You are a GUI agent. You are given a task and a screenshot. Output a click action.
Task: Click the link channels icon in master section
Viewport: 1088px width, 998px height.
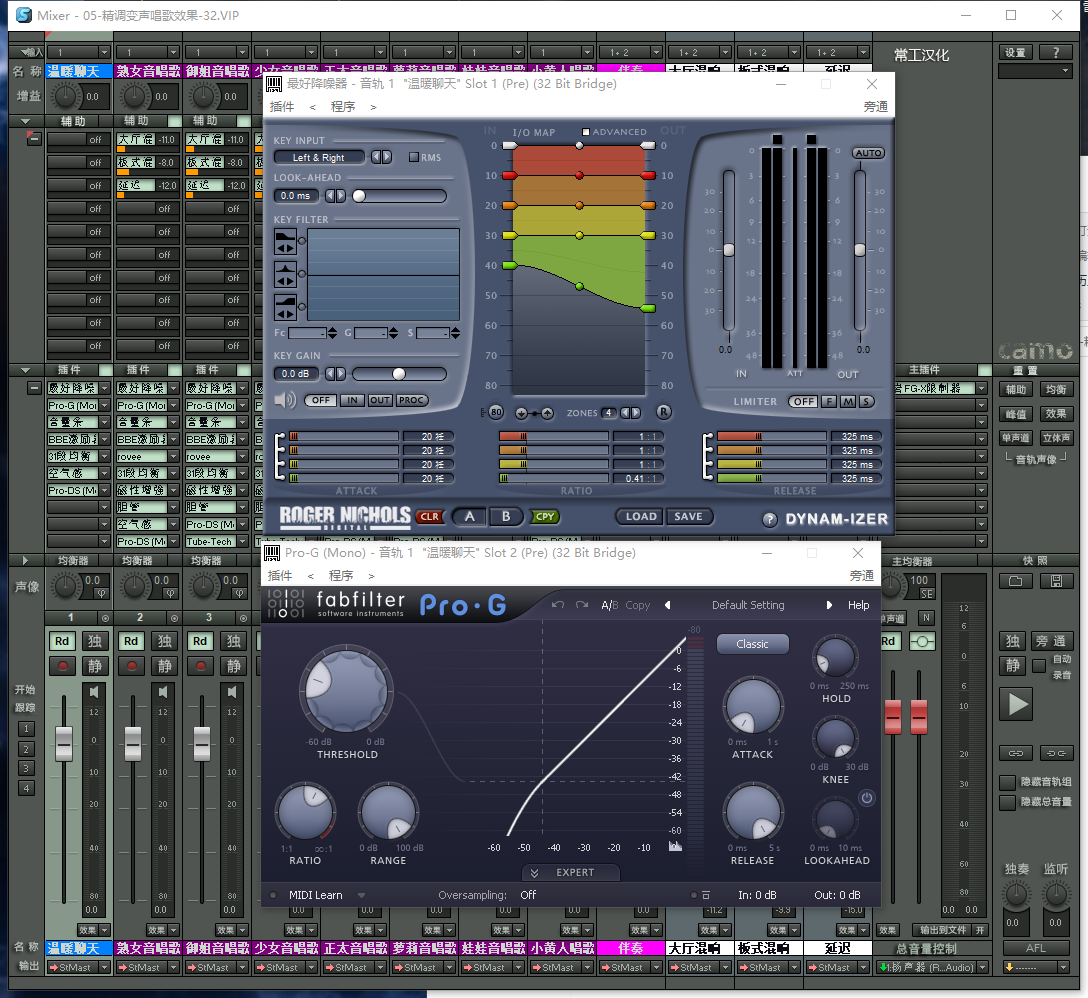[x=1016, y=753]
